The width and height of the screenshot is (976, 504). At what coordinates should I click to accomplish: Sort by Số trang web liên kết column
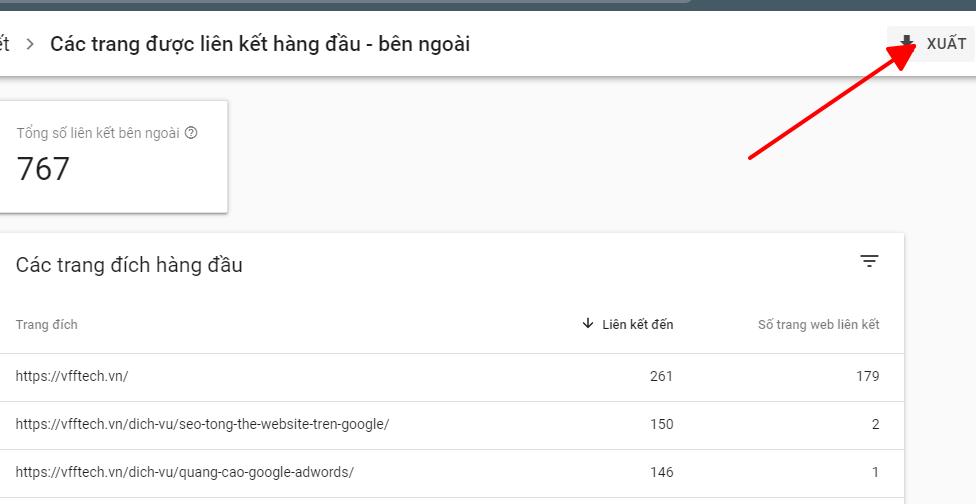pyautogui.click(x=819, y=324)
